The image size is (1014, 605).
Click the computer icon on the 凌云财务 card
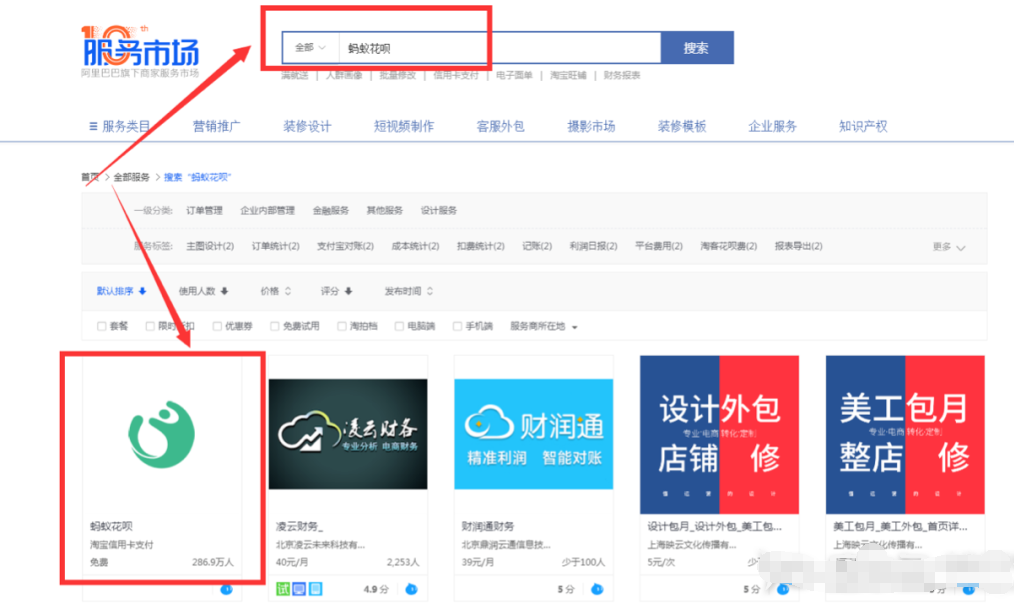point(299,589)
